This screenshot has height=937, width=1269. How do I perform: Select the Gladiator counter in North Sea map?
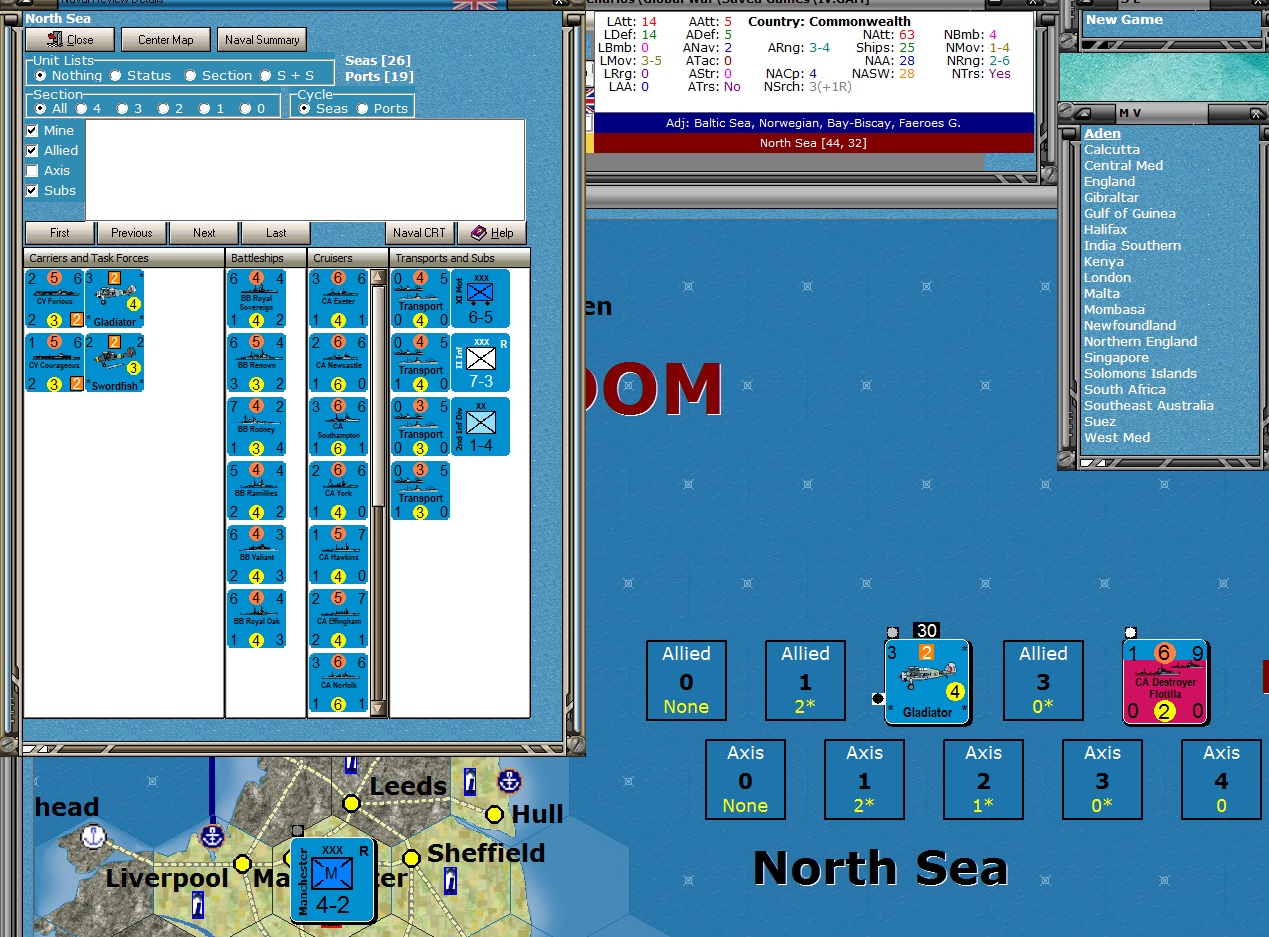(926, 682)
